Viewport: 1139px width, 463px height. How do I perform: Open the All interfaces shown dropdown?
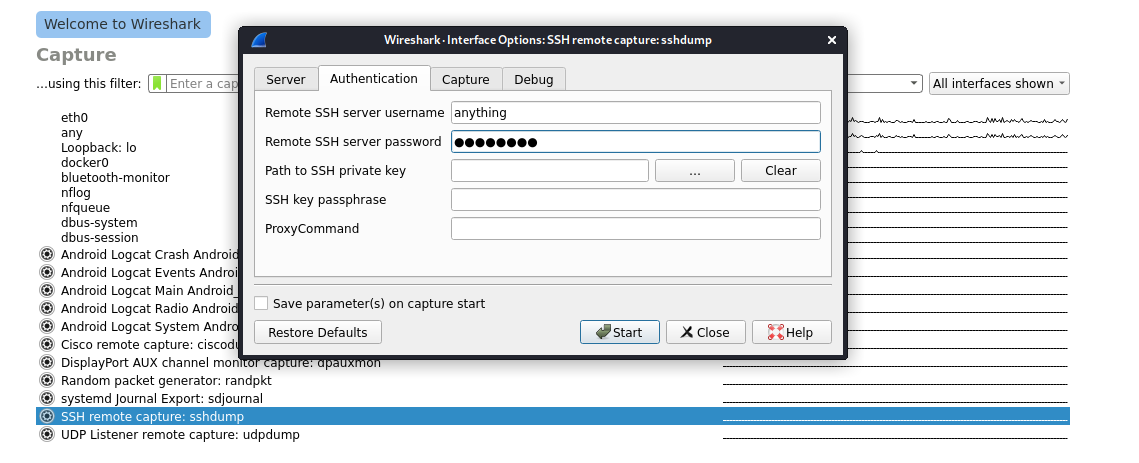[999, 84]
